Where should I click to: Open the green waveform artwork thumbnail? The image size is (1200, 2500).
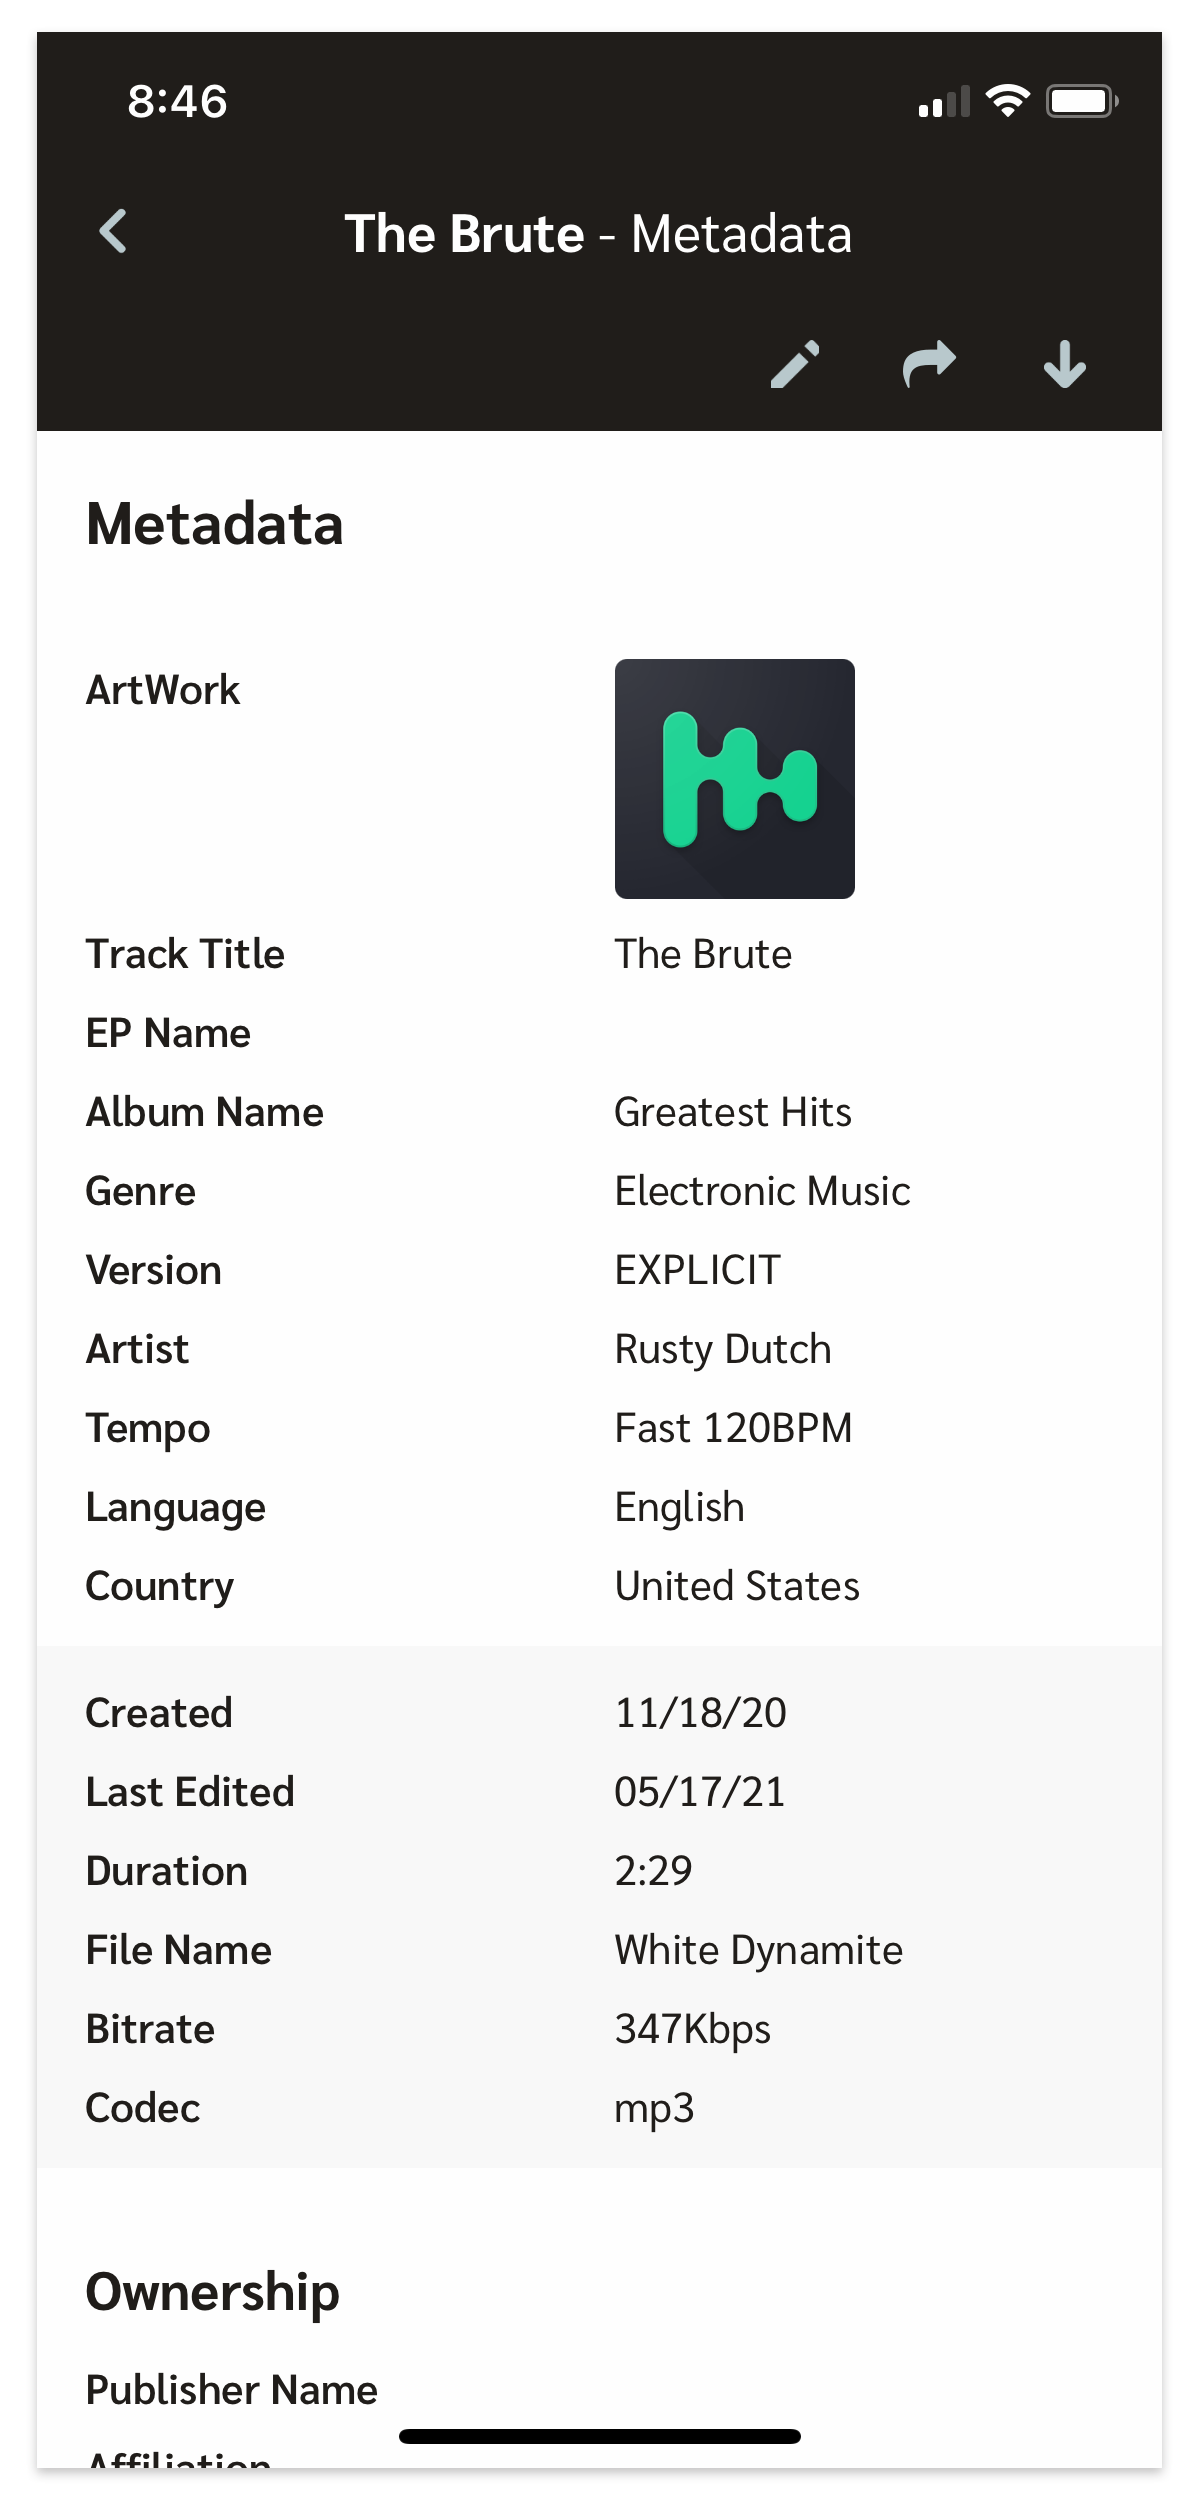[x=735, y=779]
